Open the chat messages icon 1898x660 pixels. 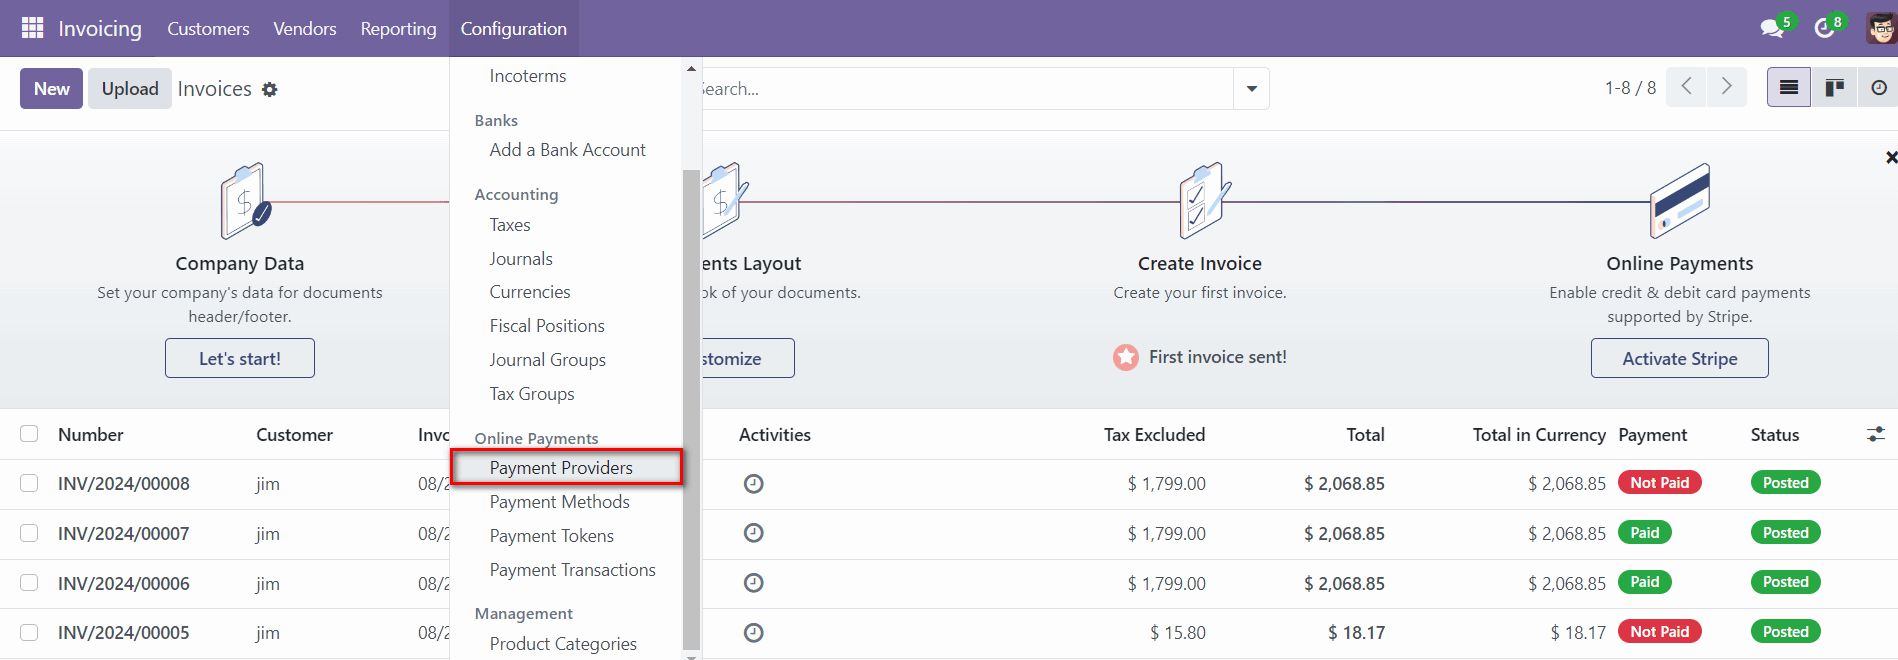tap(1772, 28)
